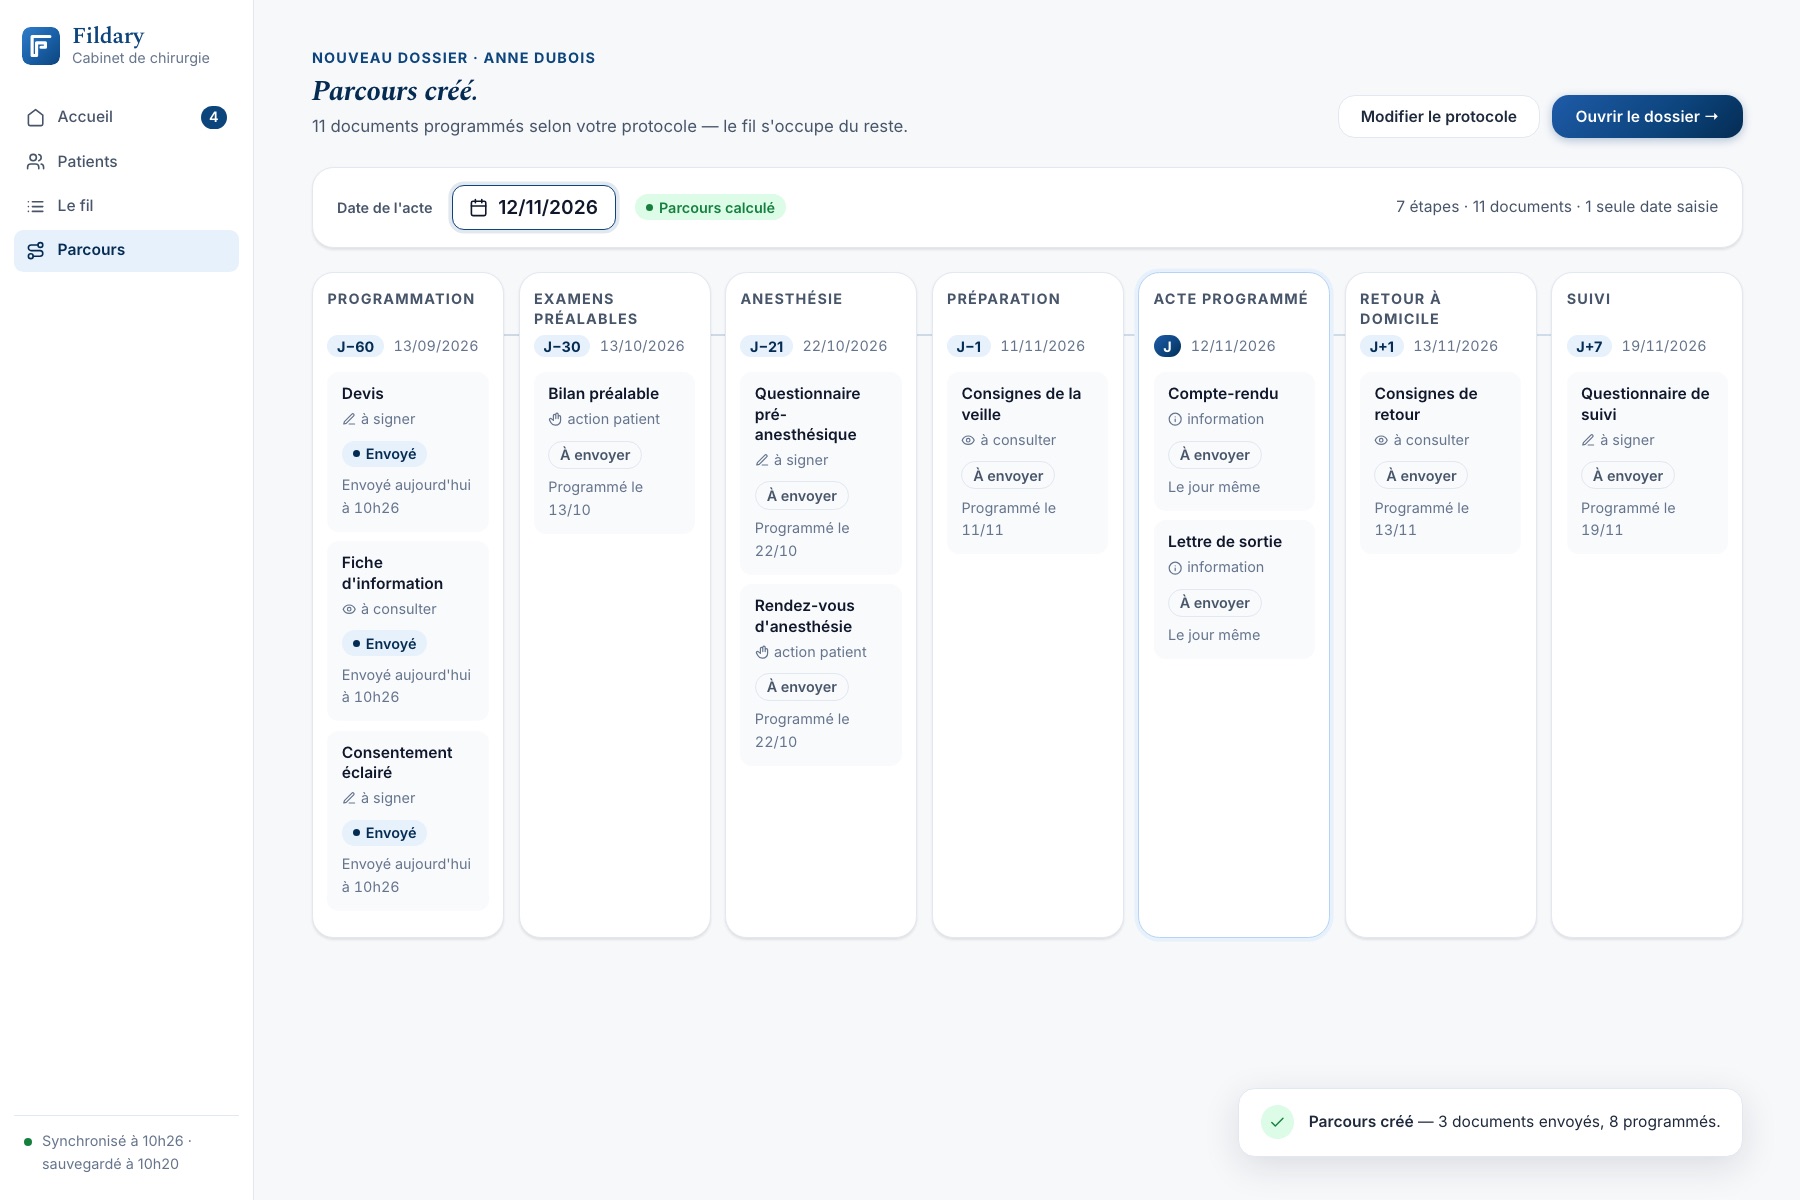Click the eye icon under Consignes de la veille
1800x1200 pixels.
point(968,441)
